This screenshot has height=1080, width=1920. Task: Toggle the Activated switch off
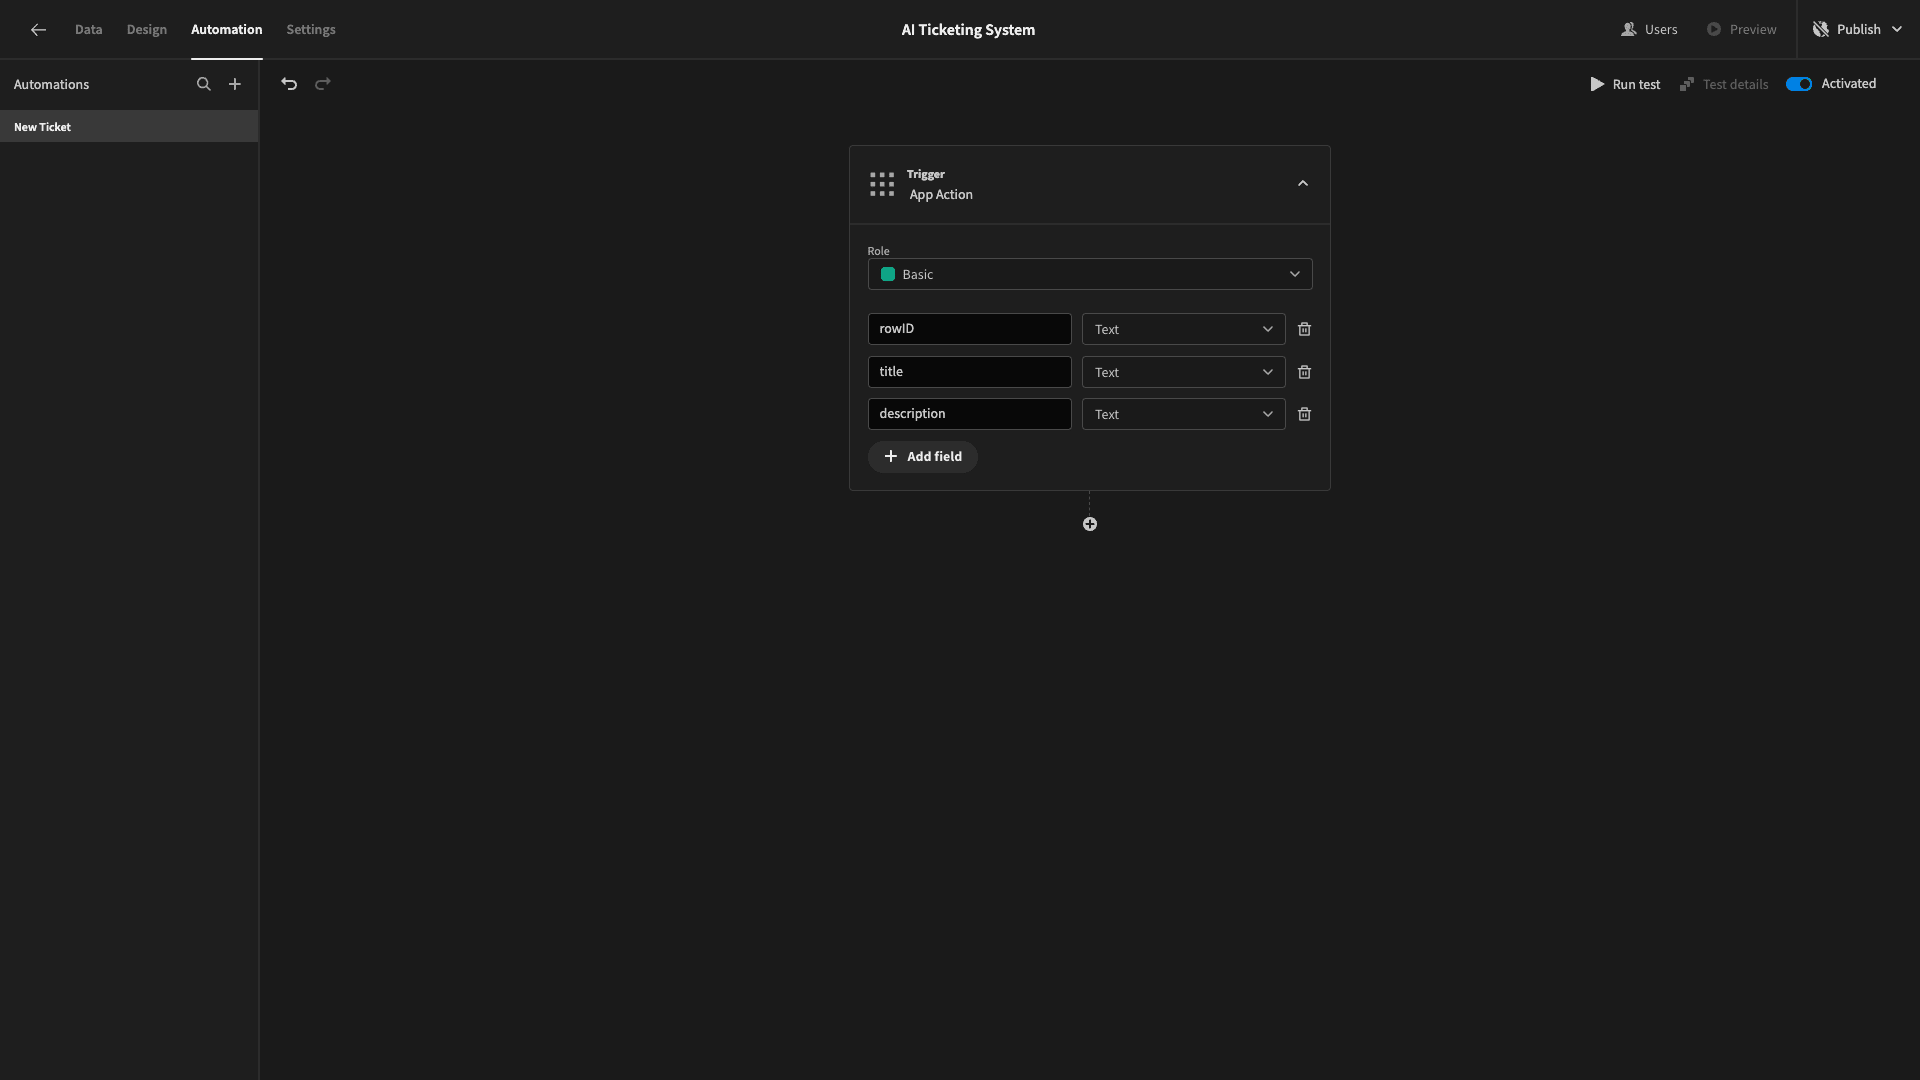1799,84
